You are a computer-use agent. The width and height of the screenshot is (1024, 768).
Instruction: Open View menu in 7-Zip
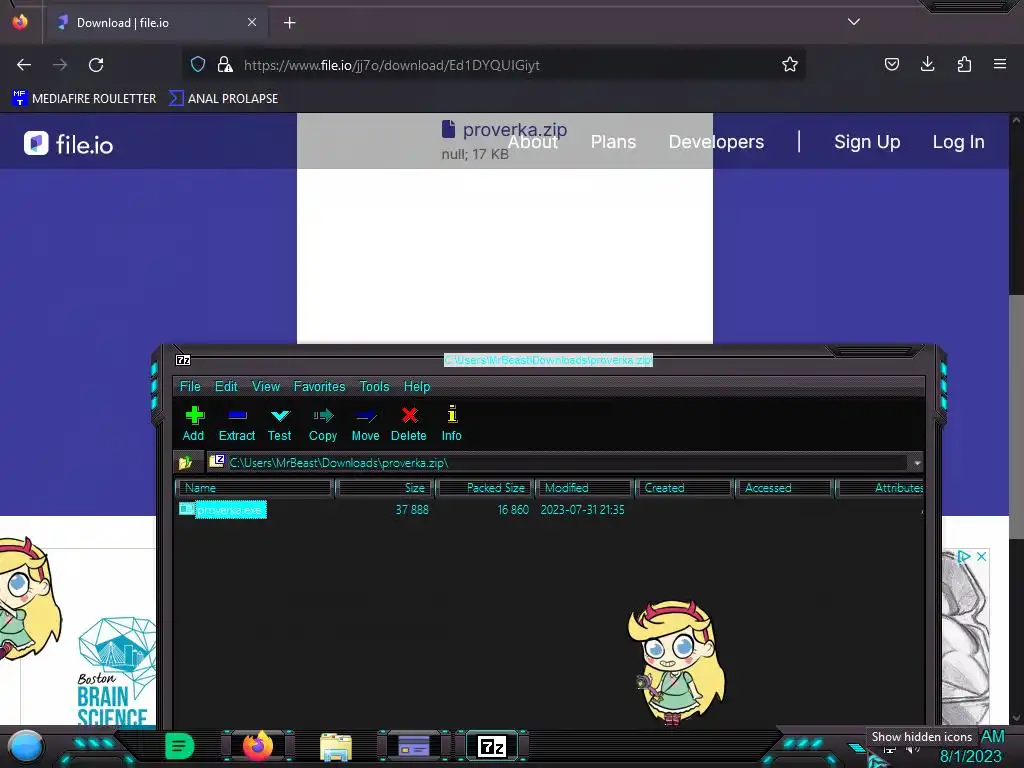266,386
